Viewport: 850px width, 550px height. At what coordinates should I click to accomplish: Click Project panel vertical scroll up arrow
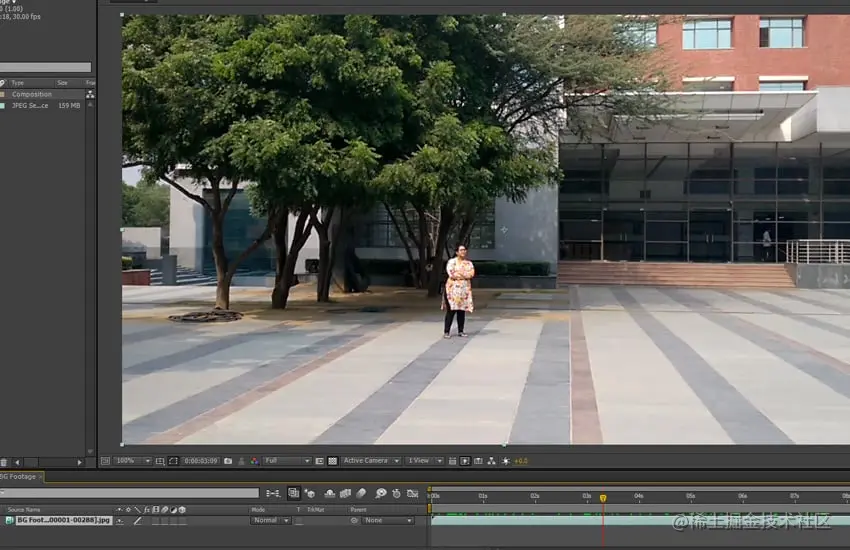(x=90, y=105)
